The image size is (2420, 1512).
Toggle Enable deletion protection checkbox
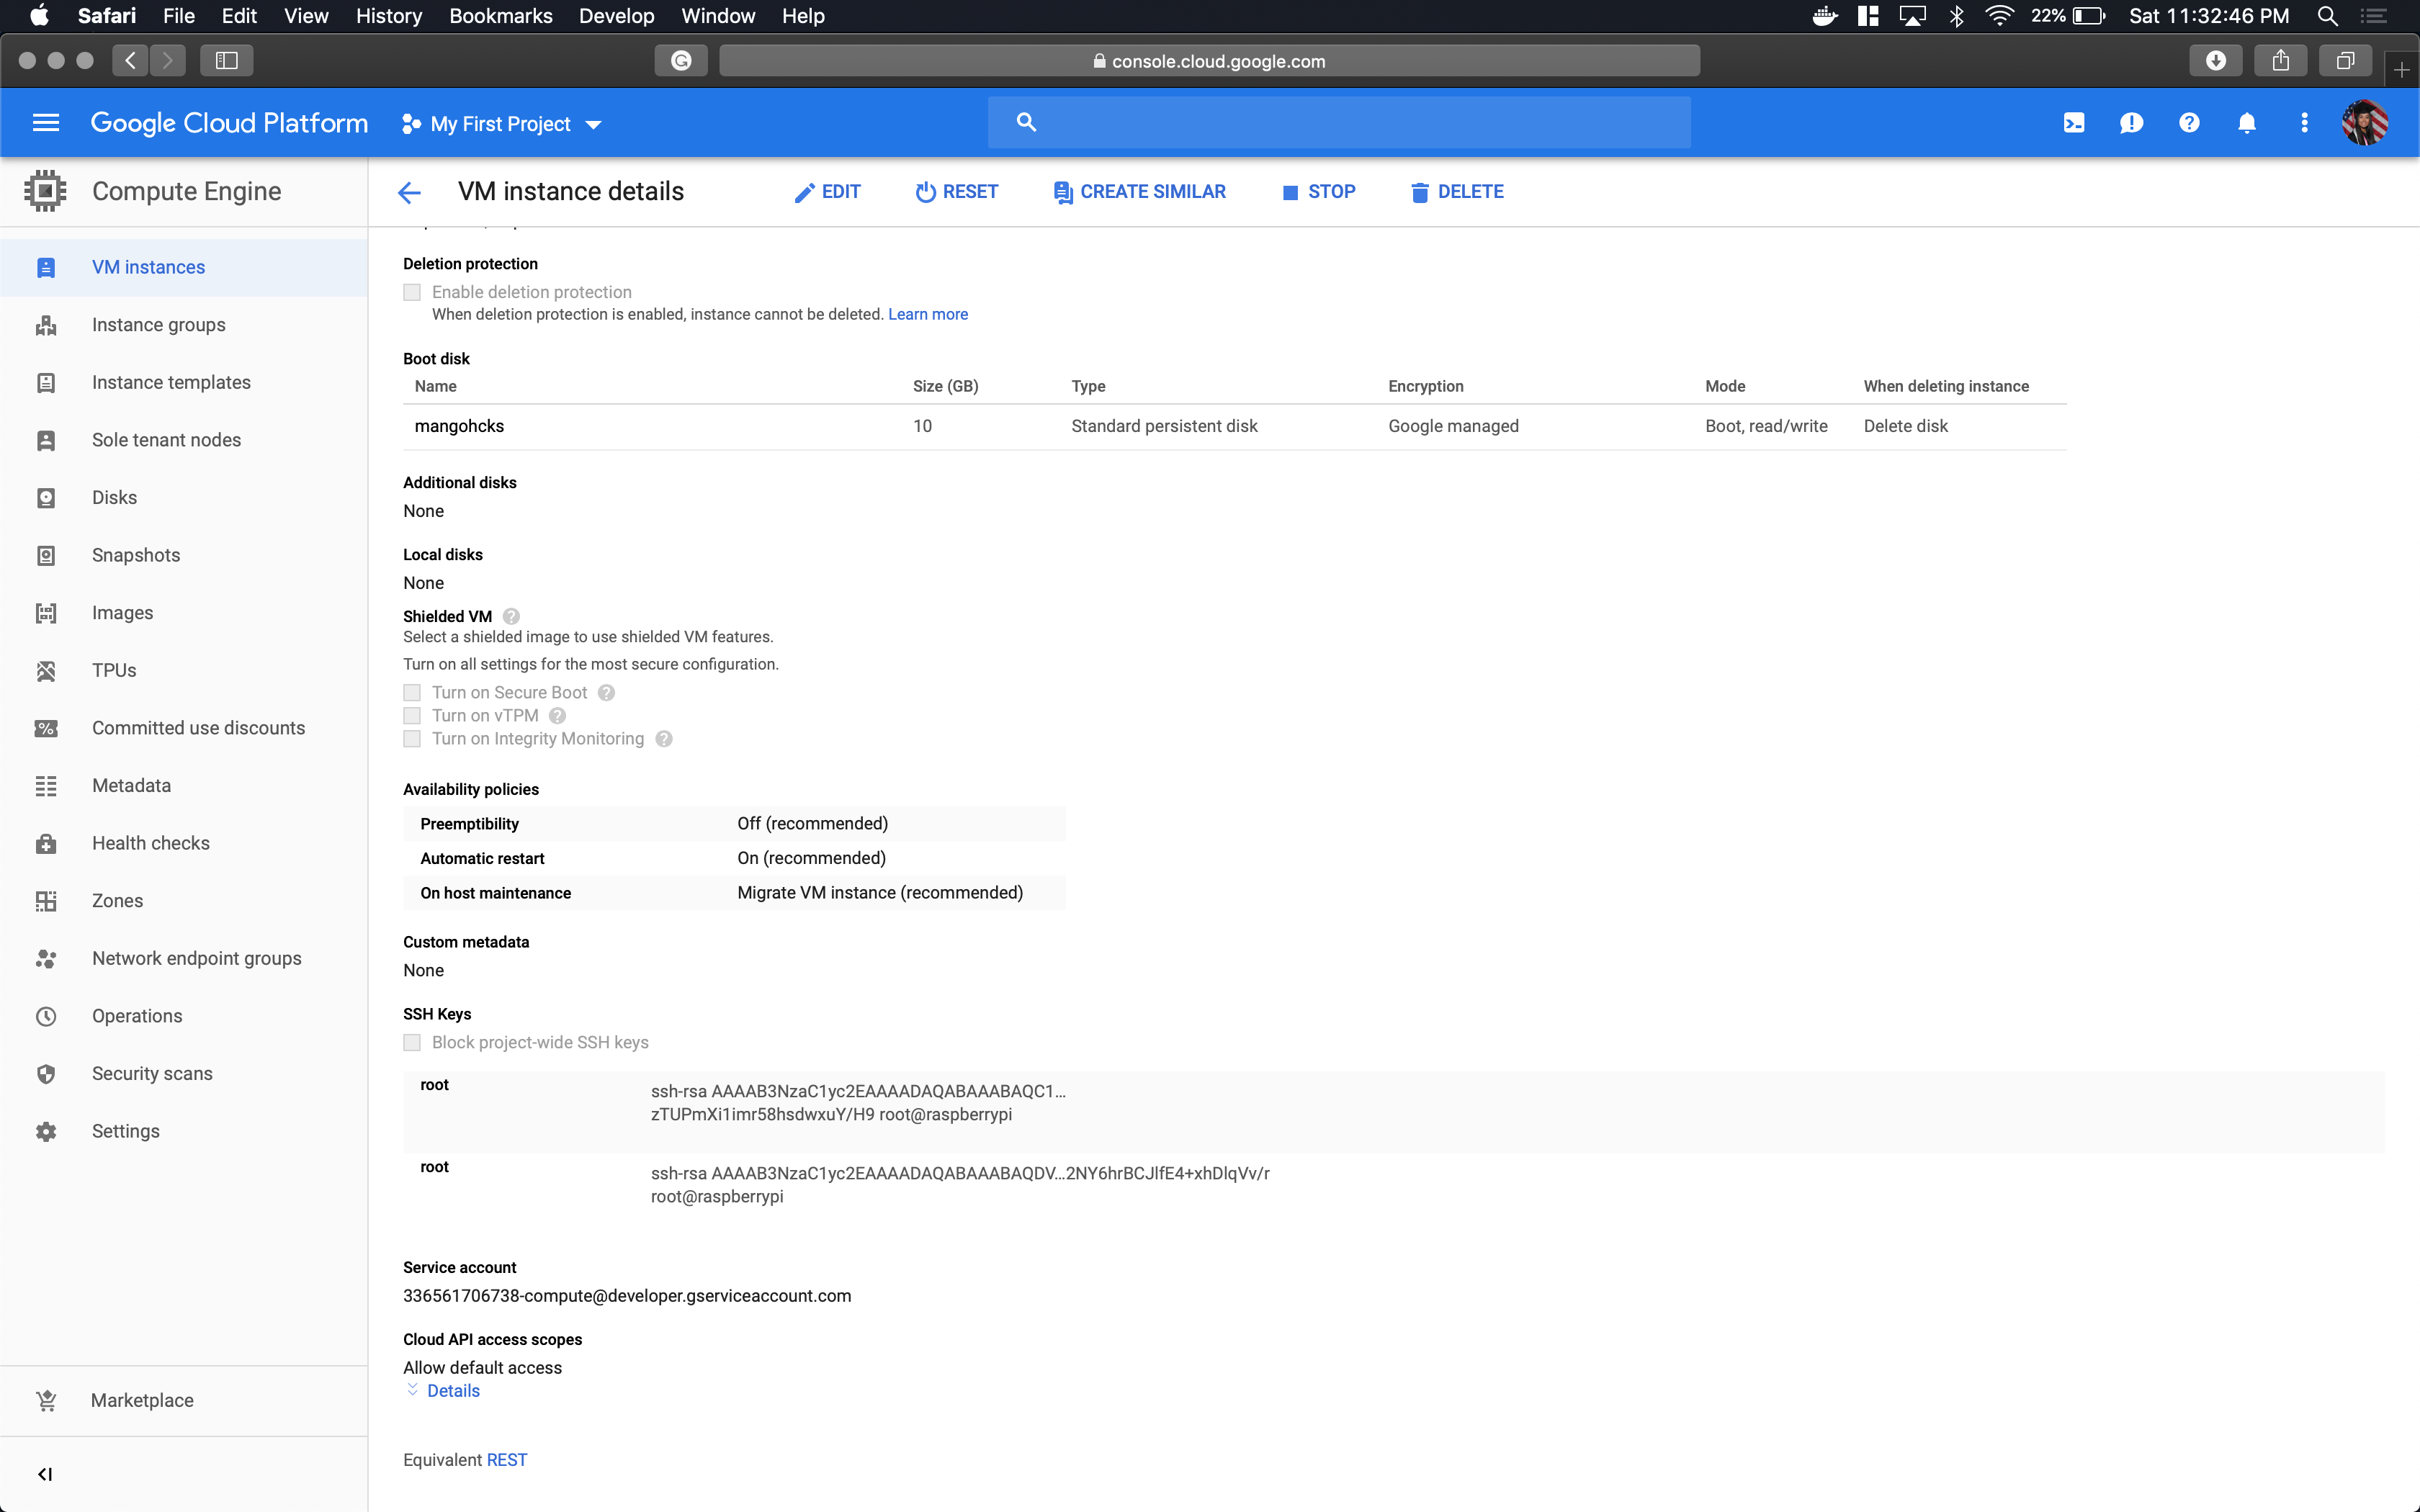(412, 292)
